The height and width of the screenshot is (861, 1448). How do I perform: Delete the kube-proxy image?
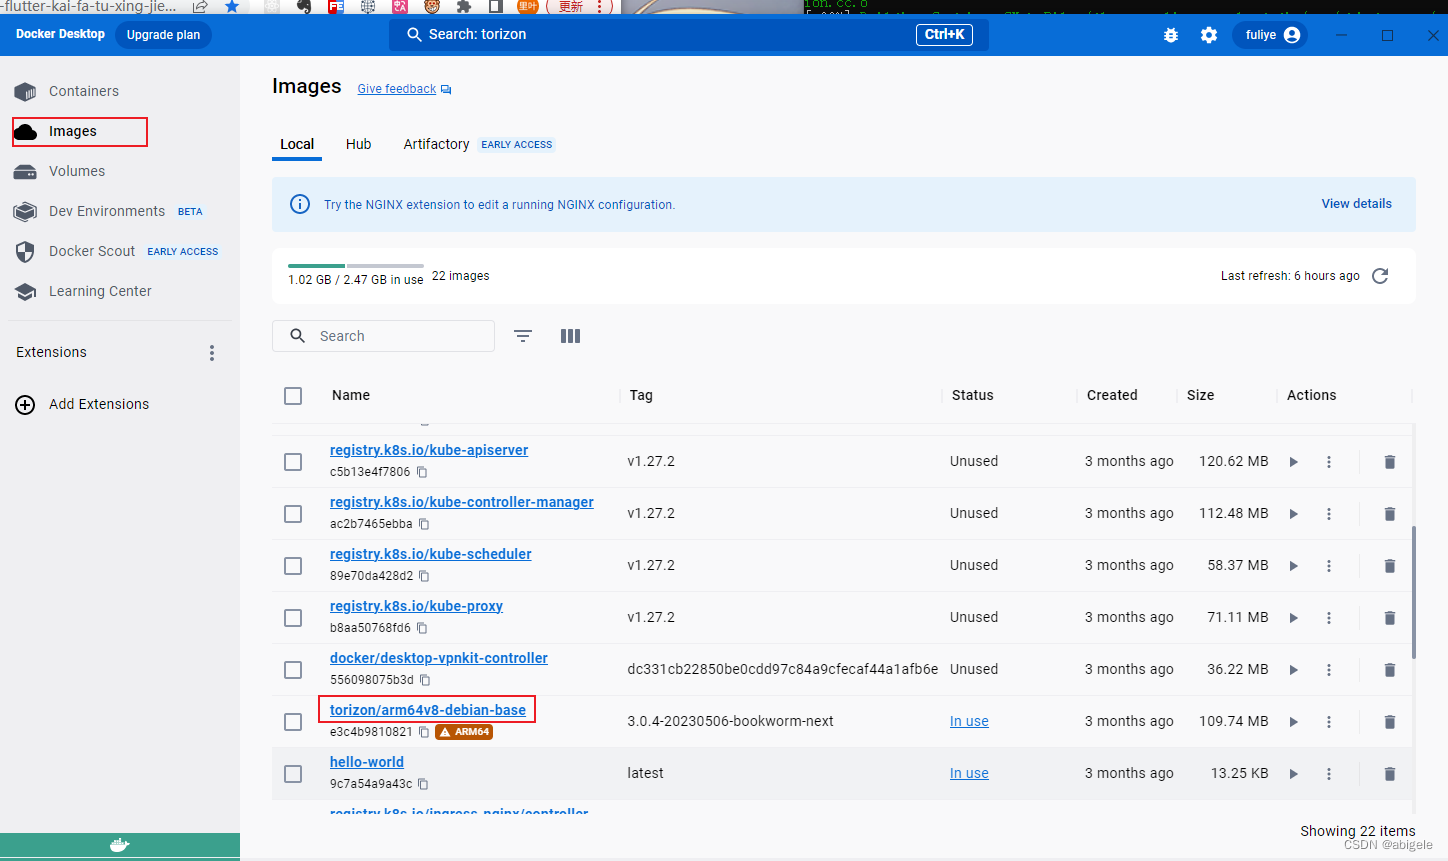[x=1389, y=618]
